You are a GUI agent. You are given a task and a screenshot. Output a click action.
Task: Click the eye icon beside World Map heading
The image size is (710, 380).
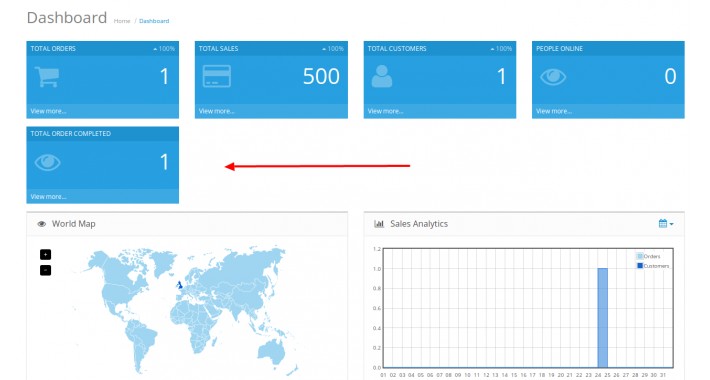42,224
